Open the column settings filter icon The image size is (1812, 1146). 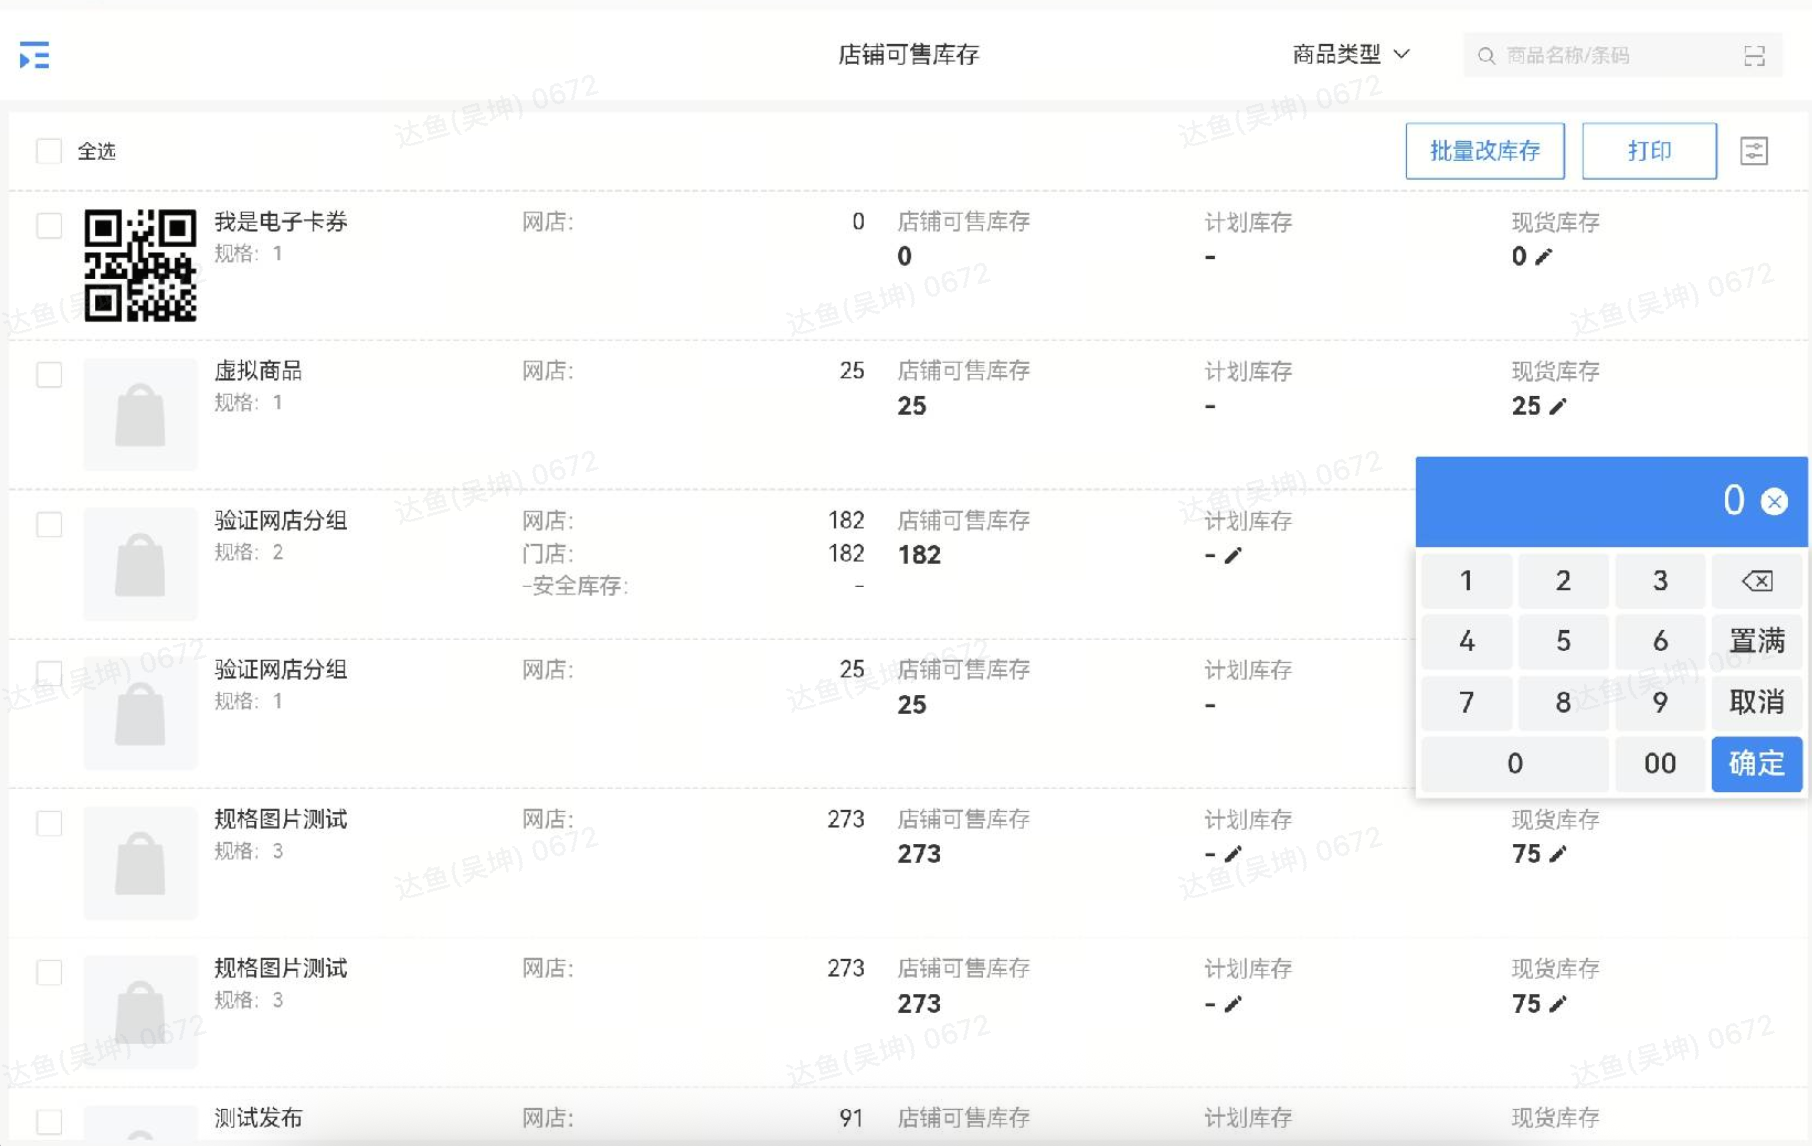[x=1753, y=151]
